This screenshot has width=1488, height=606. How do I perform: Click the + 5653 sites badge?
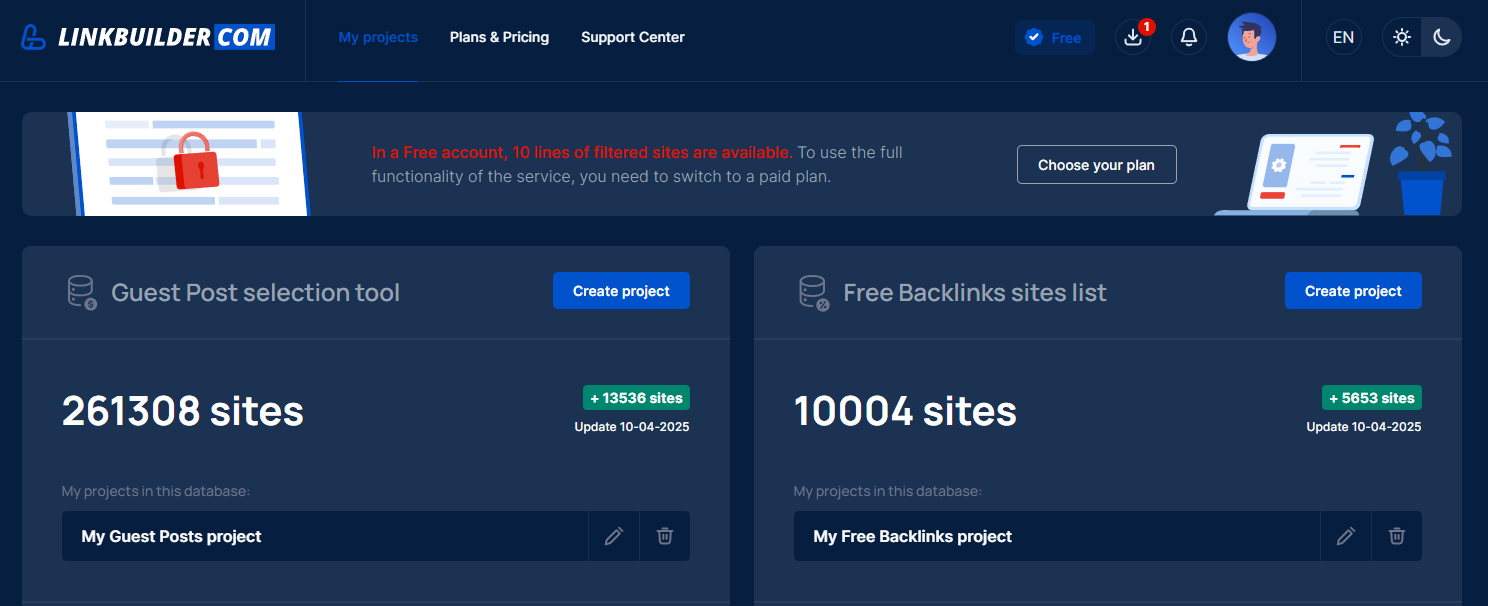click(1372, 398)
